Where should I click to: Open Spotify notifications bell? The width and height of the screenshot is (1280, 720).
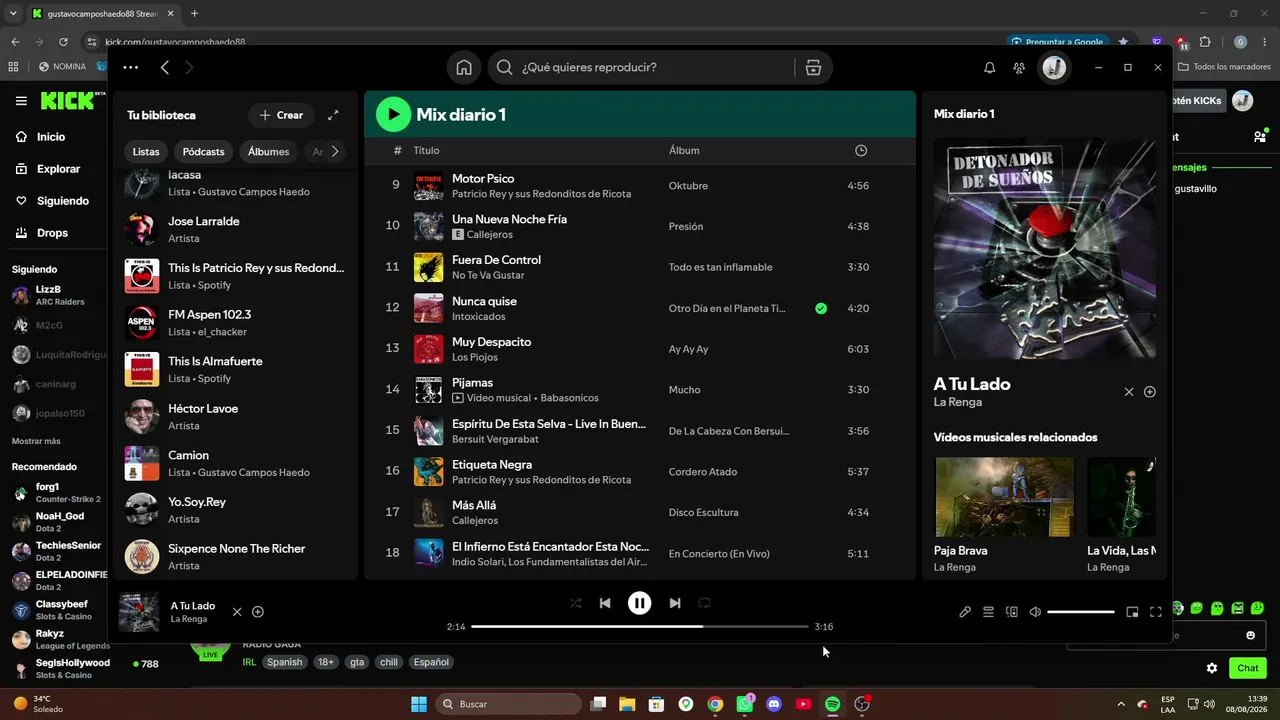(x=989, y=67)
